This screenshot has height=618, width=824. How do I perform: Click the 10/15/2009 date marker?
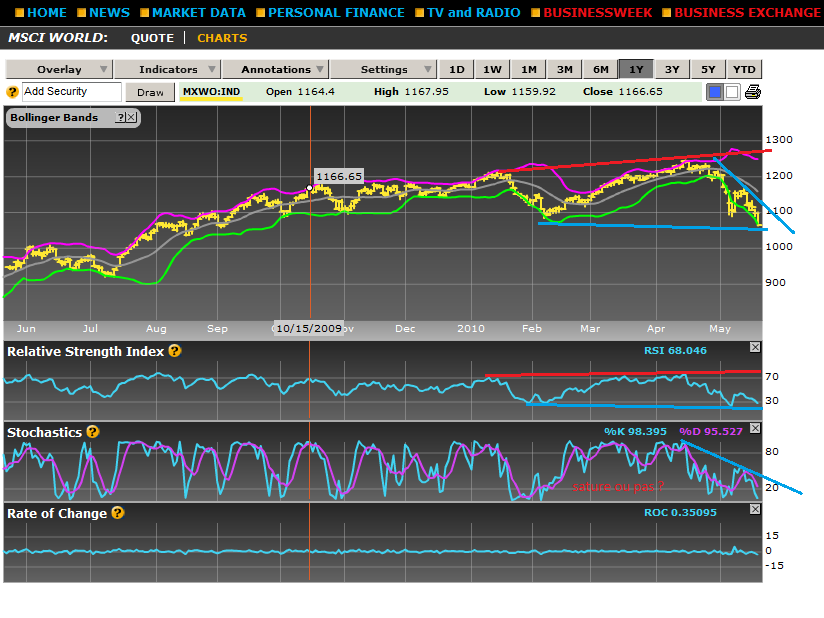click(309, 328)
